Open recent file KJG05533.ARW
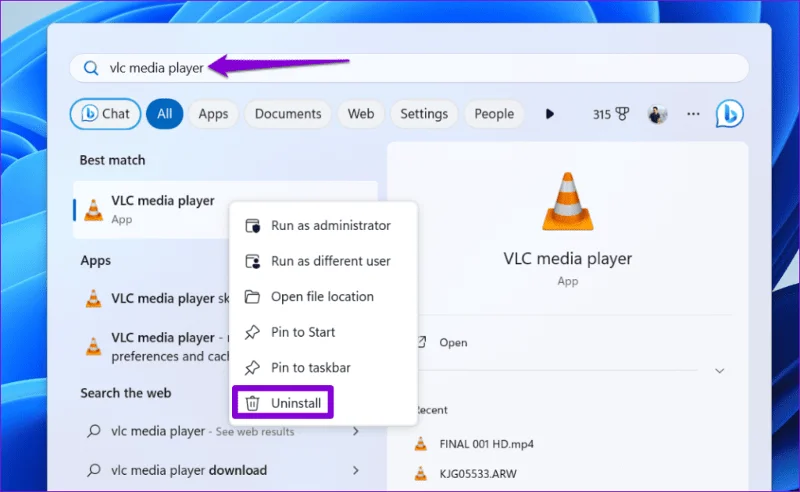 click(478, 474)
